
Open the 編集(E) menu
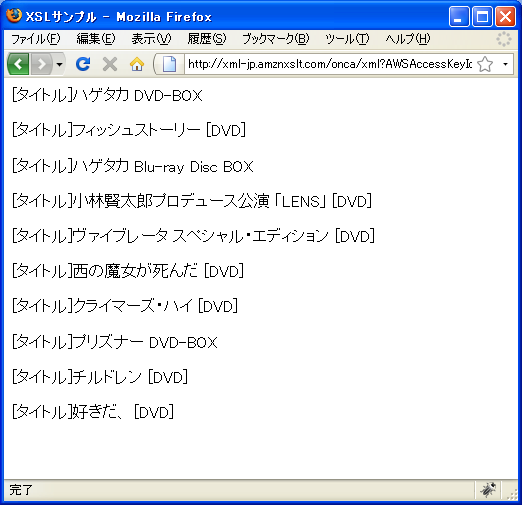[x=96, y=39]
